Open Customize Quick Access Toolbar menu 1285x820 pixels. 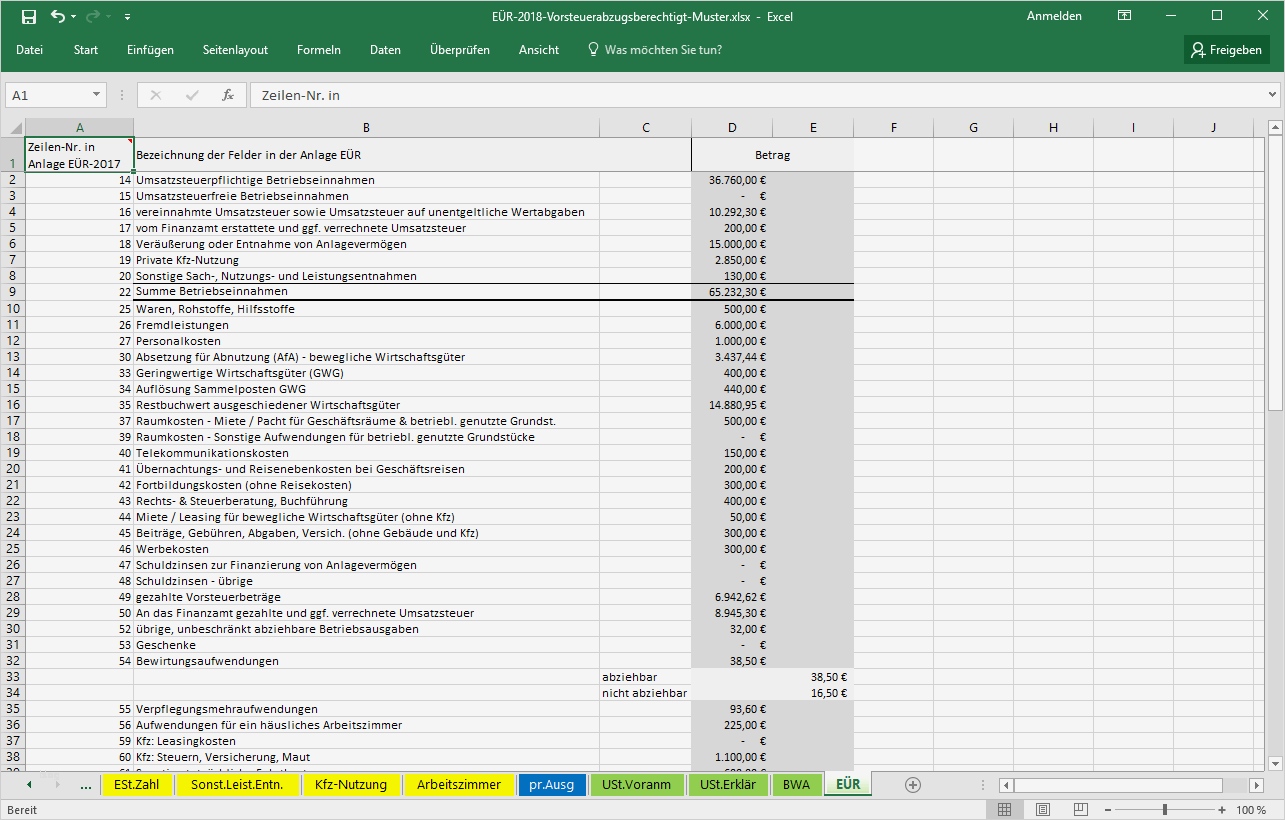coord(126,16)
